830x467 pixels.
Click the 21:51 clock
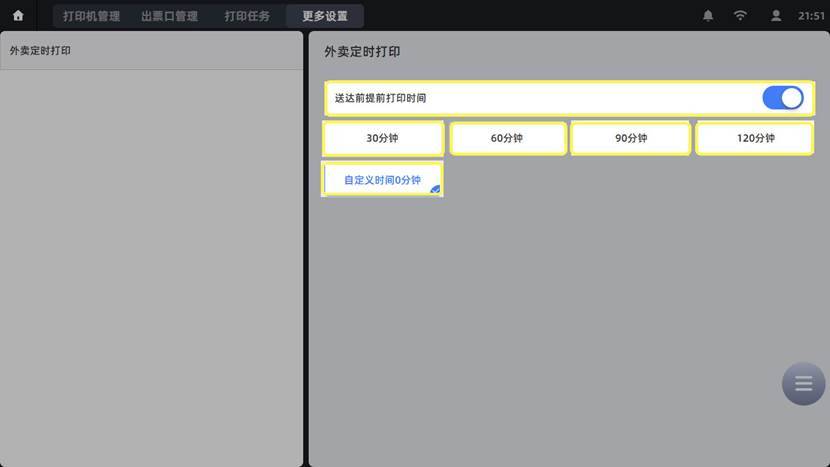point(811,16)
